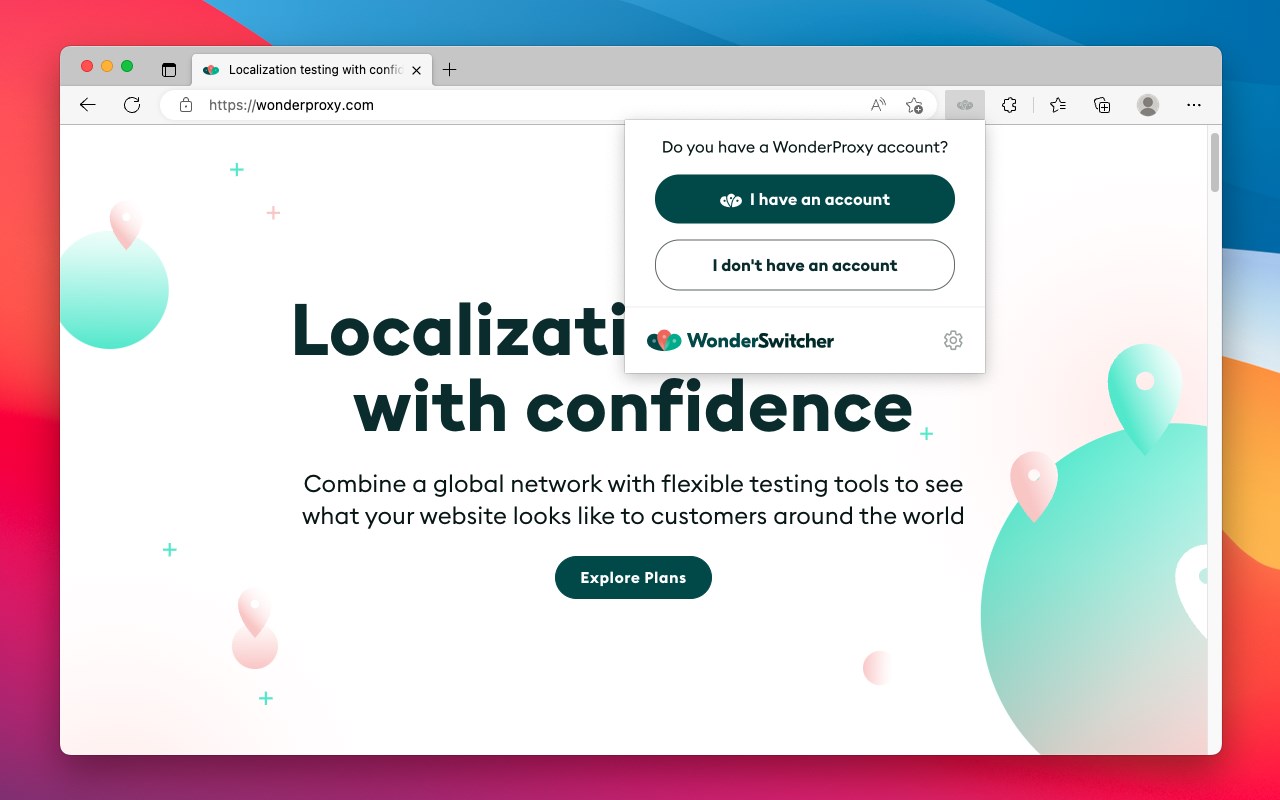Click WonderSwitcher logo in popup
Viewport: 1280px width, 800px height.
[740, 341]
